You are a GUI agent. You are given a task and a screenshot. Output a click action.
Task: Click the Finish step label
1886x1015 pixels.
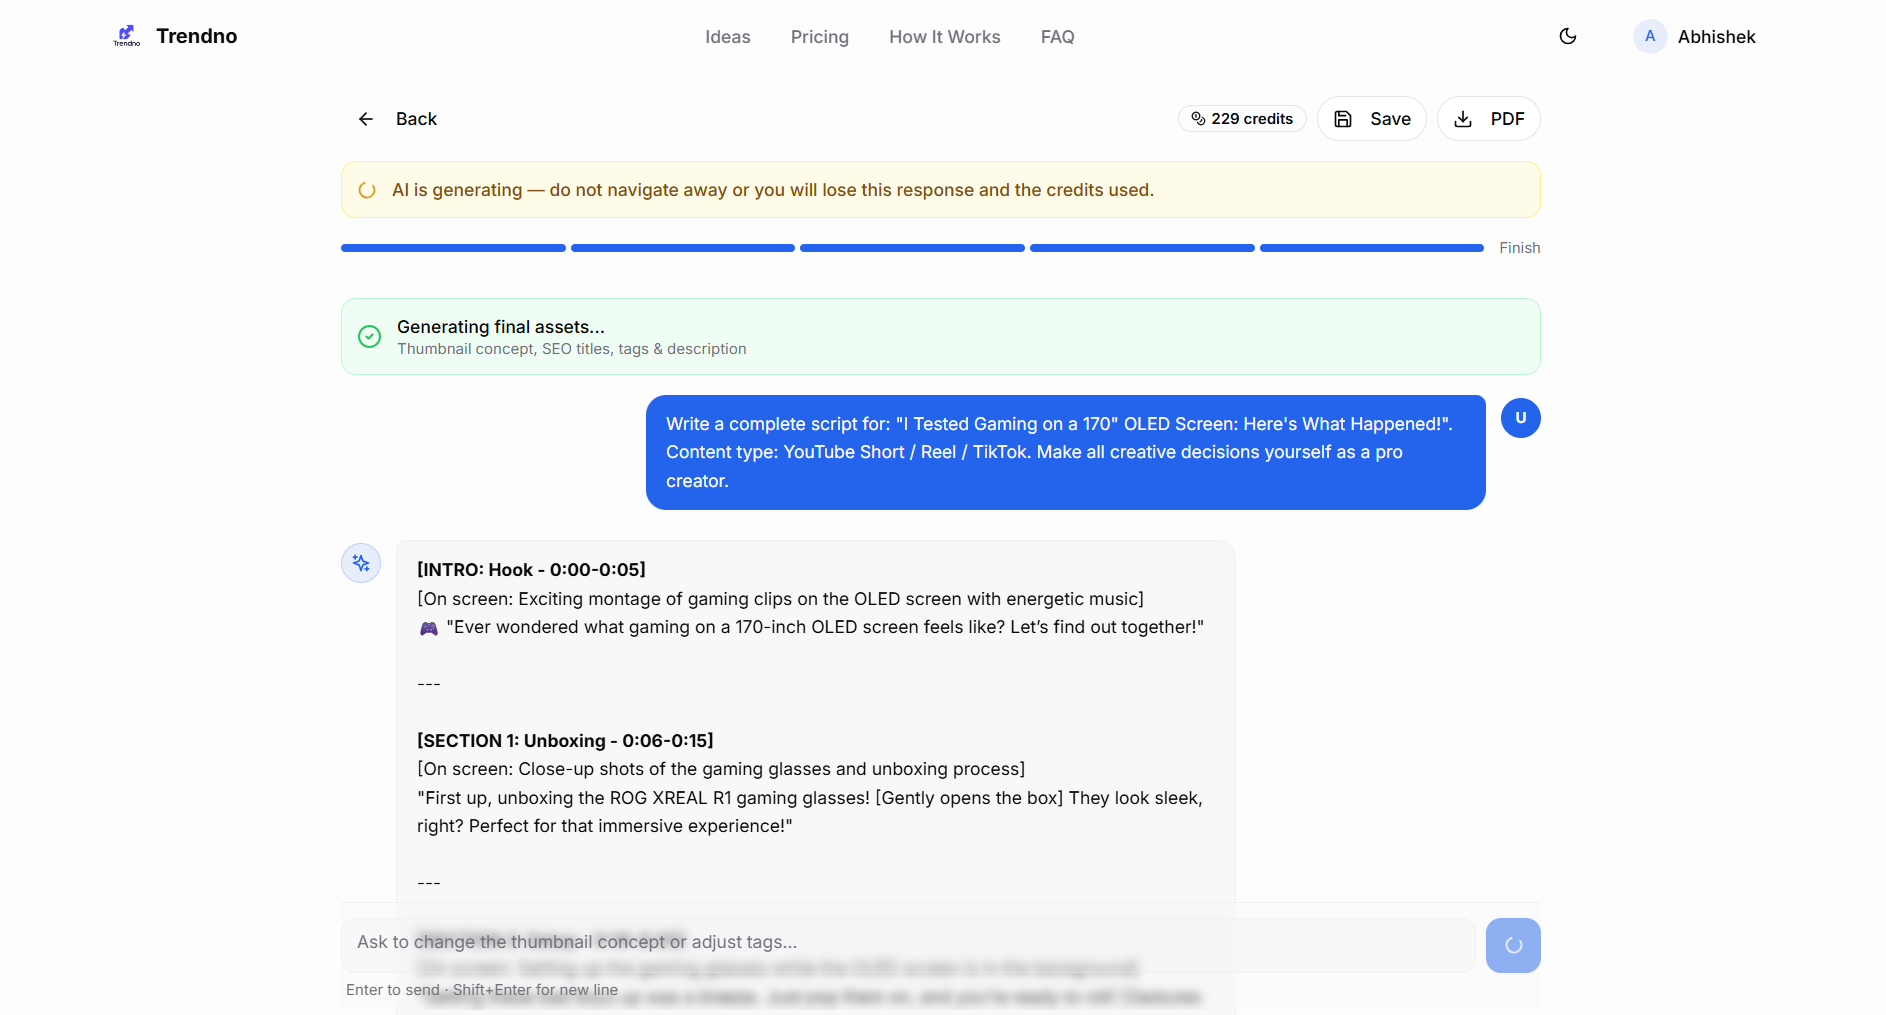(x=1520, y=248)
